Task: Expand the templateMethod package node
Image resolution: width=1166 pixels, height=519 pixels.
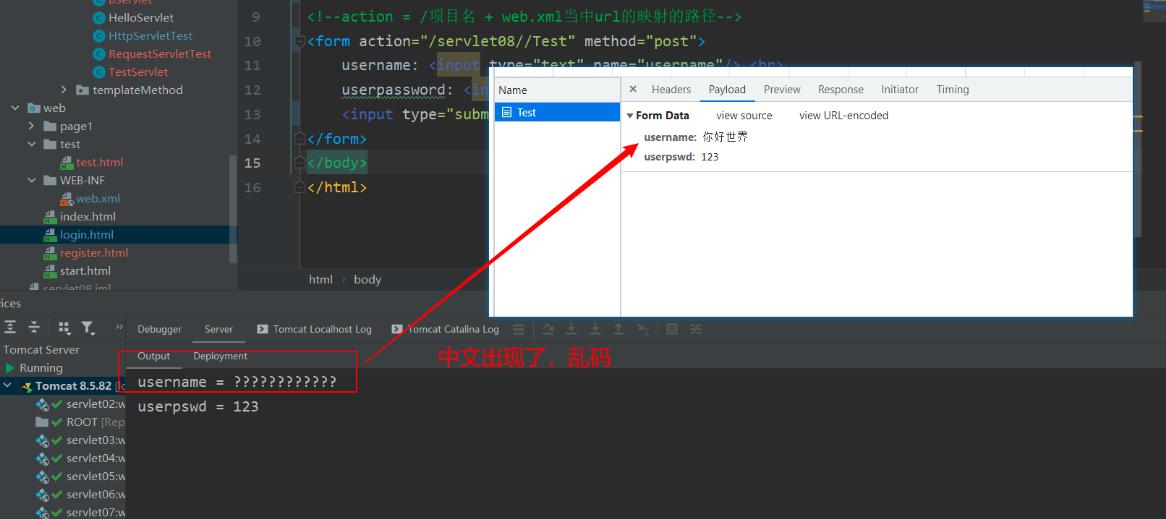Action: pyautogui.click(x=64, y=90)
